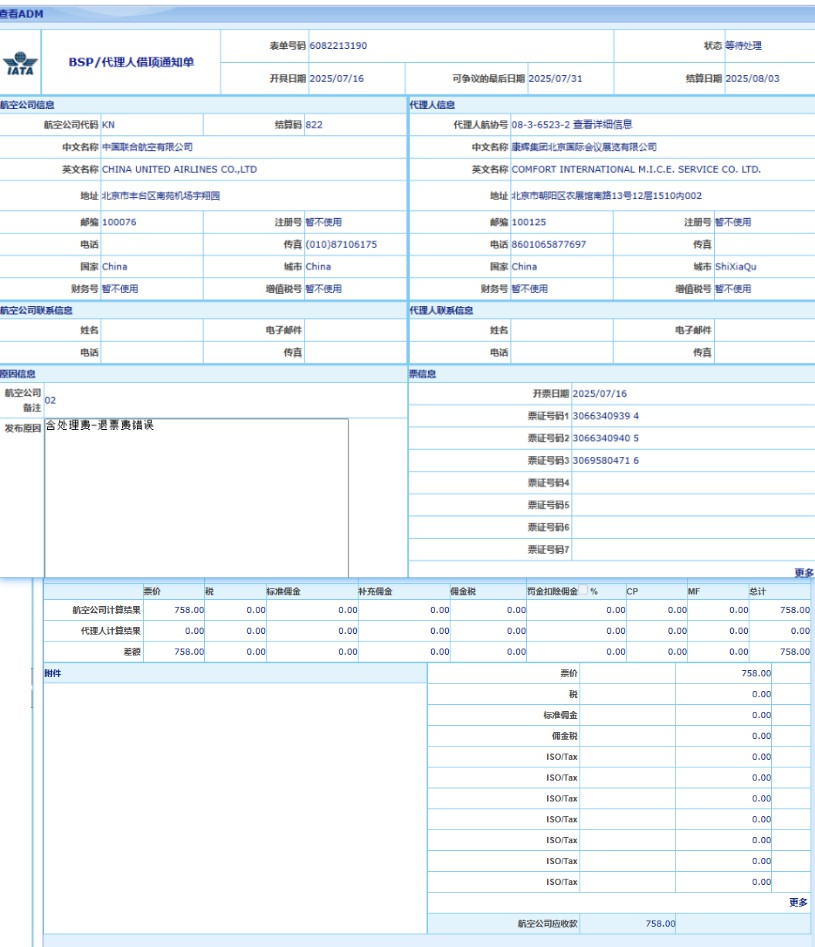Click the 票价 column header in results table
Screen dimensions: 815x947
[x=153, y=591]
